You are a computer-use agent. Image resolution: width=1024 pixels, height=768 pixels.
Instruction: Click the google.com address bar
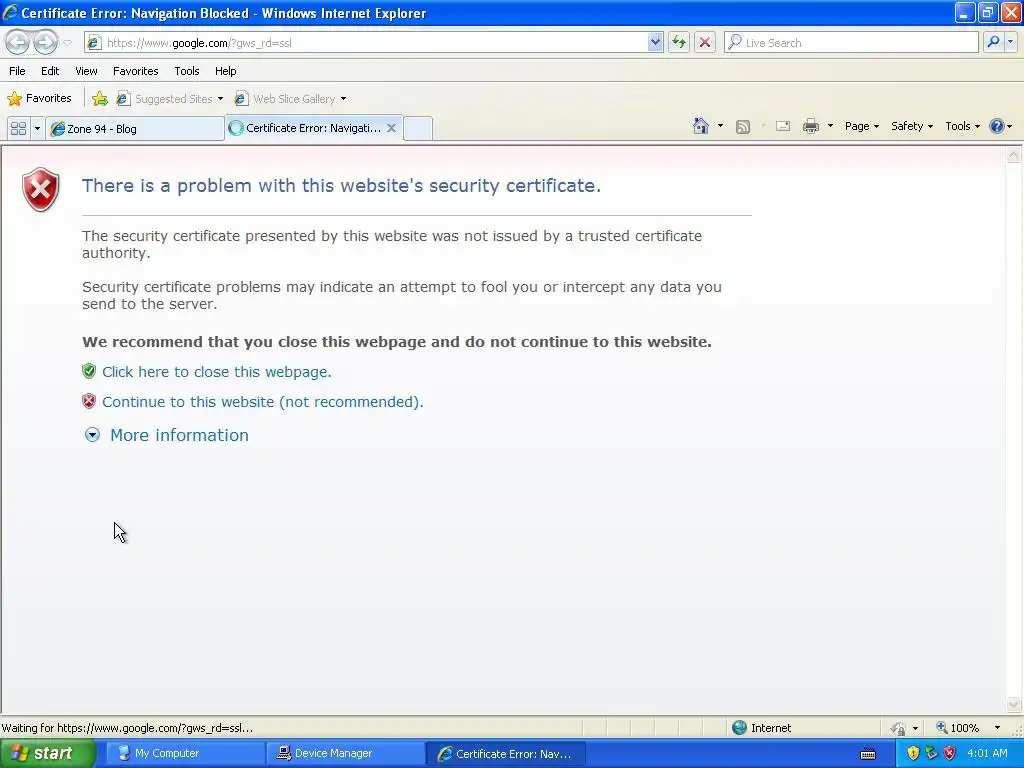376,42
